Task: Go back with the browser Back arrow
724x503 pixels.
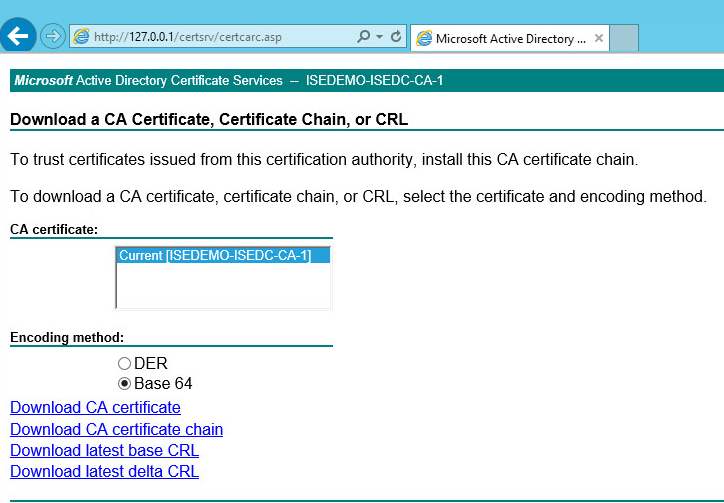Action: 18,35
